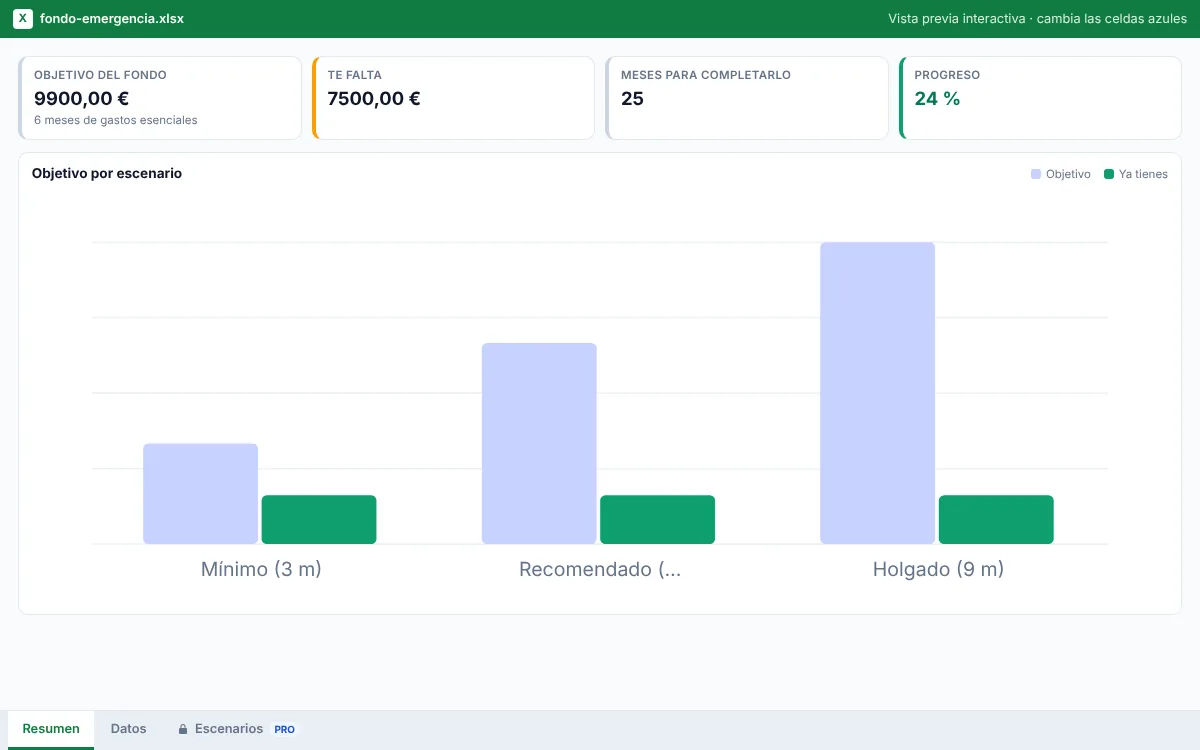Toggle the Ya tienes legend swatch
The height and width of the screenshot is (750, 1200).
[1109, 174]
